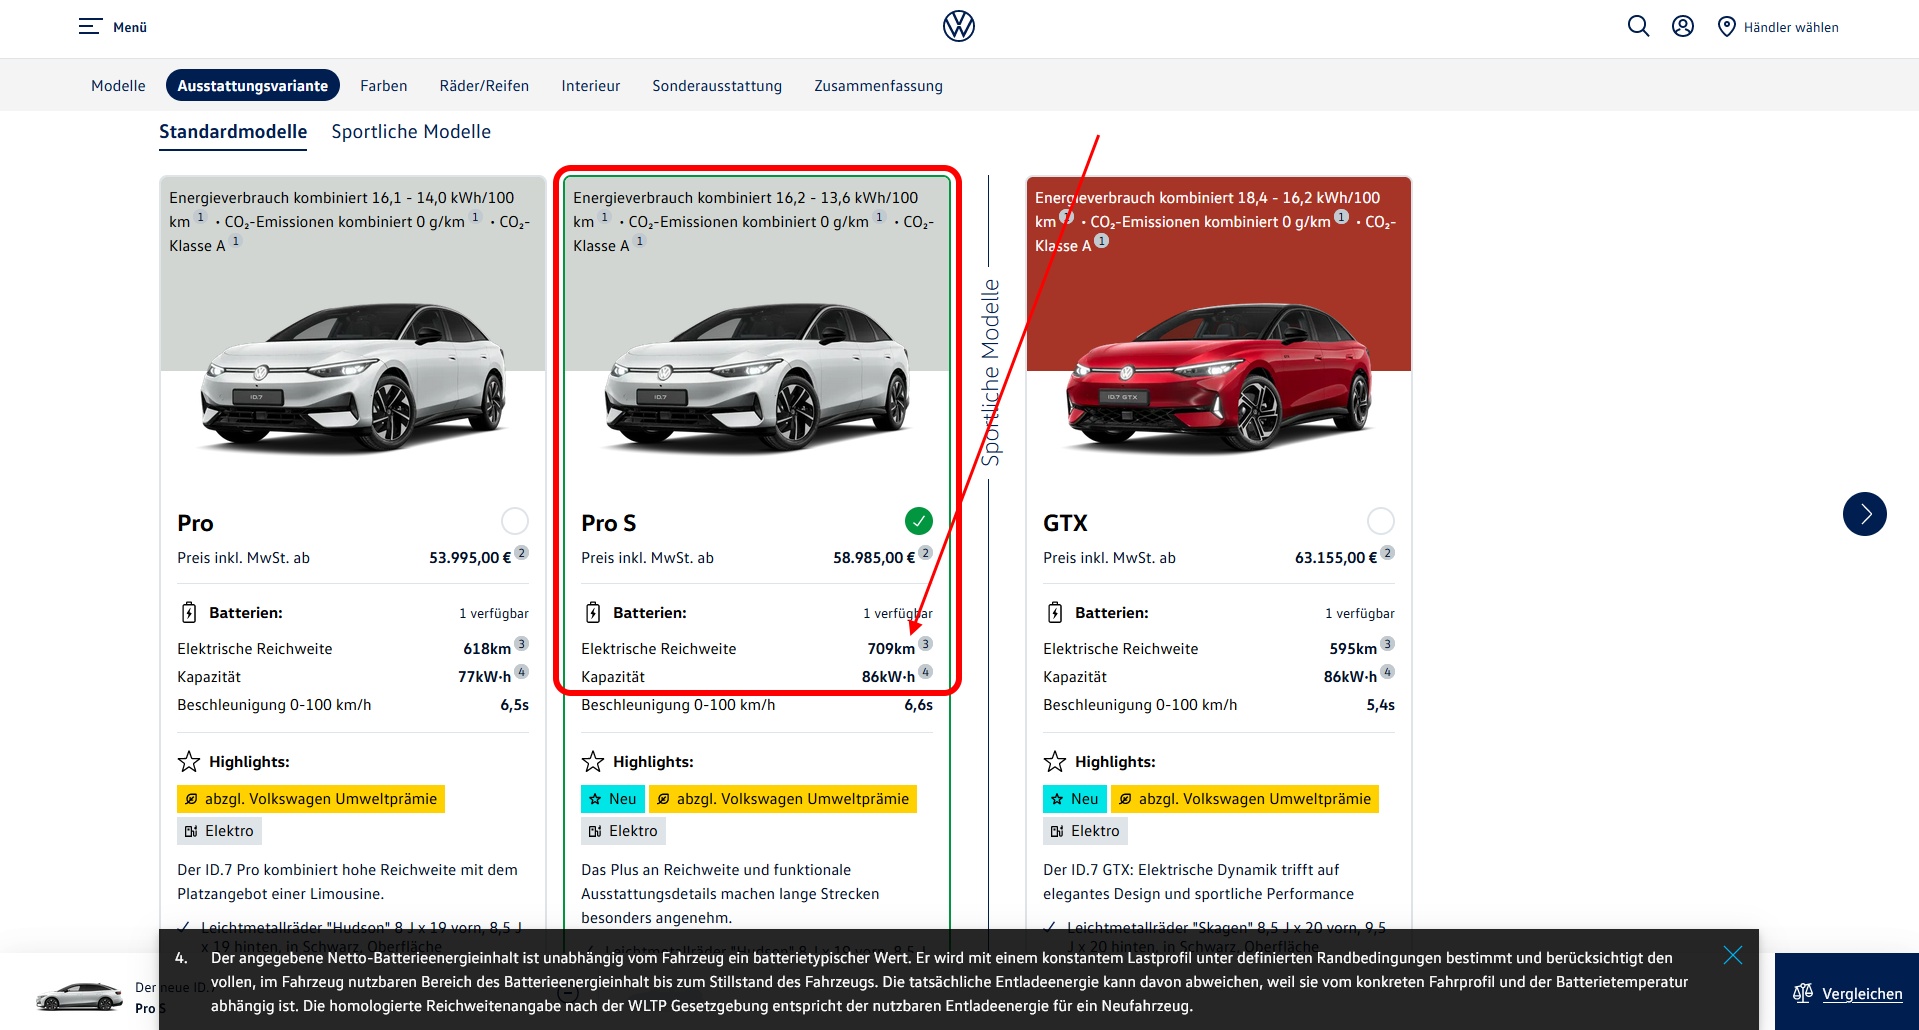Image resolution: width=1919 pixels, height=1030 pixels.
Task: Click the Pro S card battery icon
Action: click(x=593, y=613)
